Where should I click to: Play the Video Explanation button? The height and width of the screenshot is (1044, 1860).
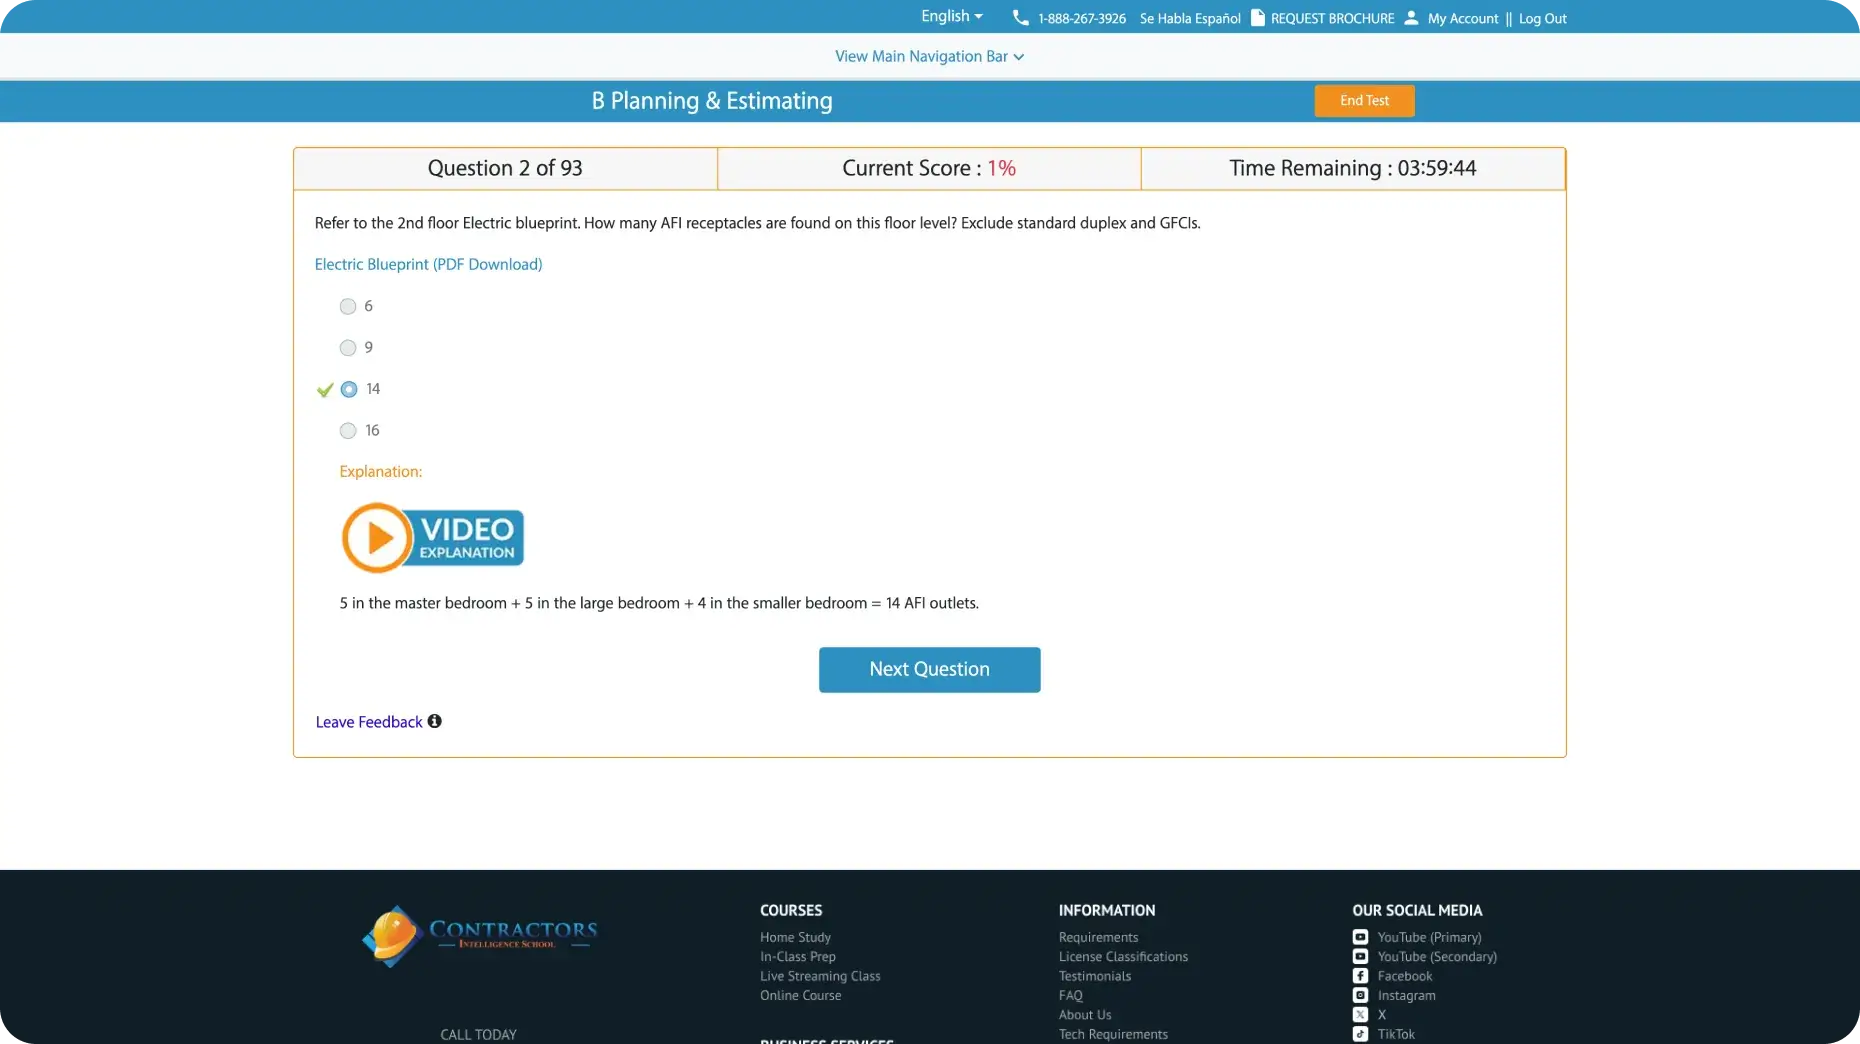pos(432,538)
